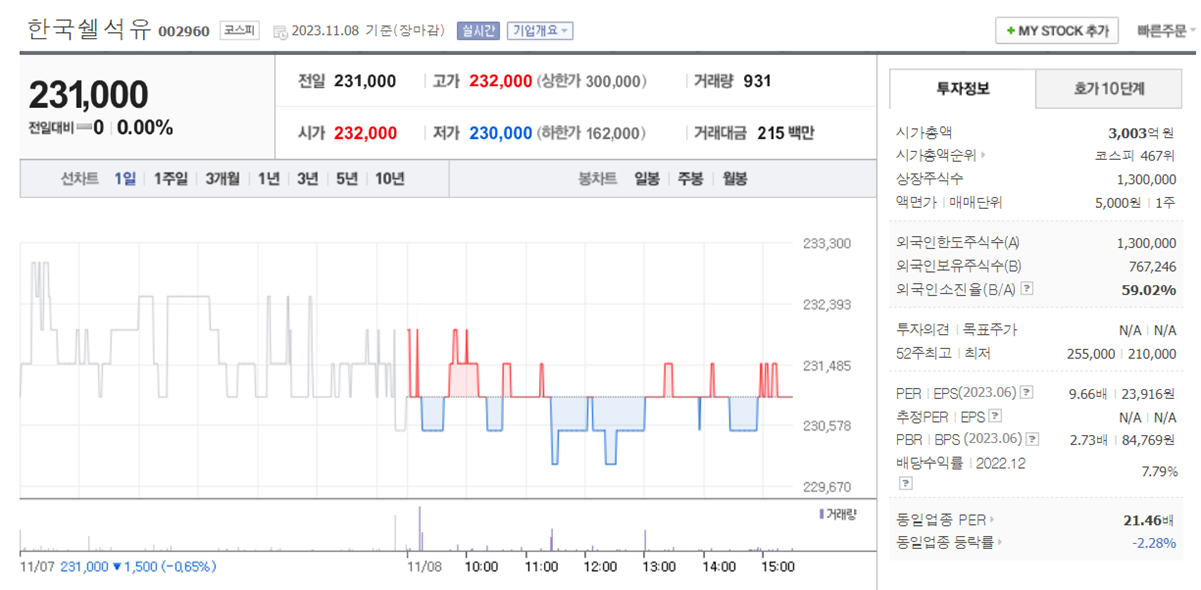Click the 7.79% dividend yield value
The height and width of the screenshot is (590, 1201).
(1160, 471)
